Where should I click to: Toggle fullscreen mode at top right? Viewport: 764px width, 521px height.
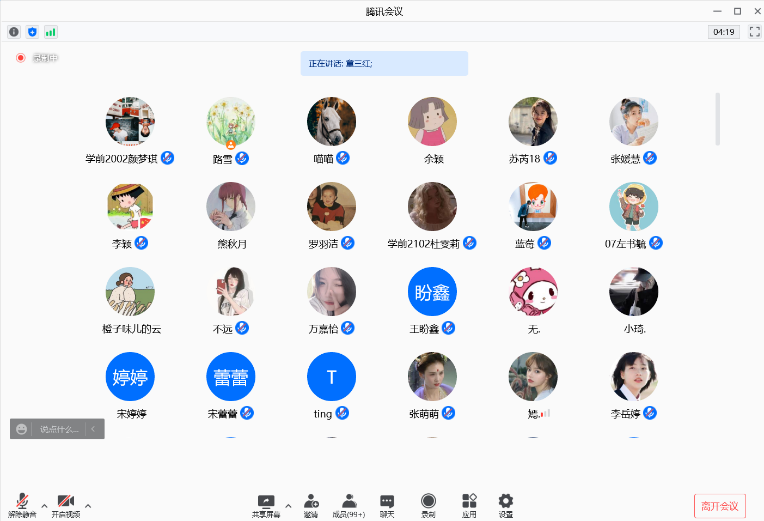(x=754, y=32)
